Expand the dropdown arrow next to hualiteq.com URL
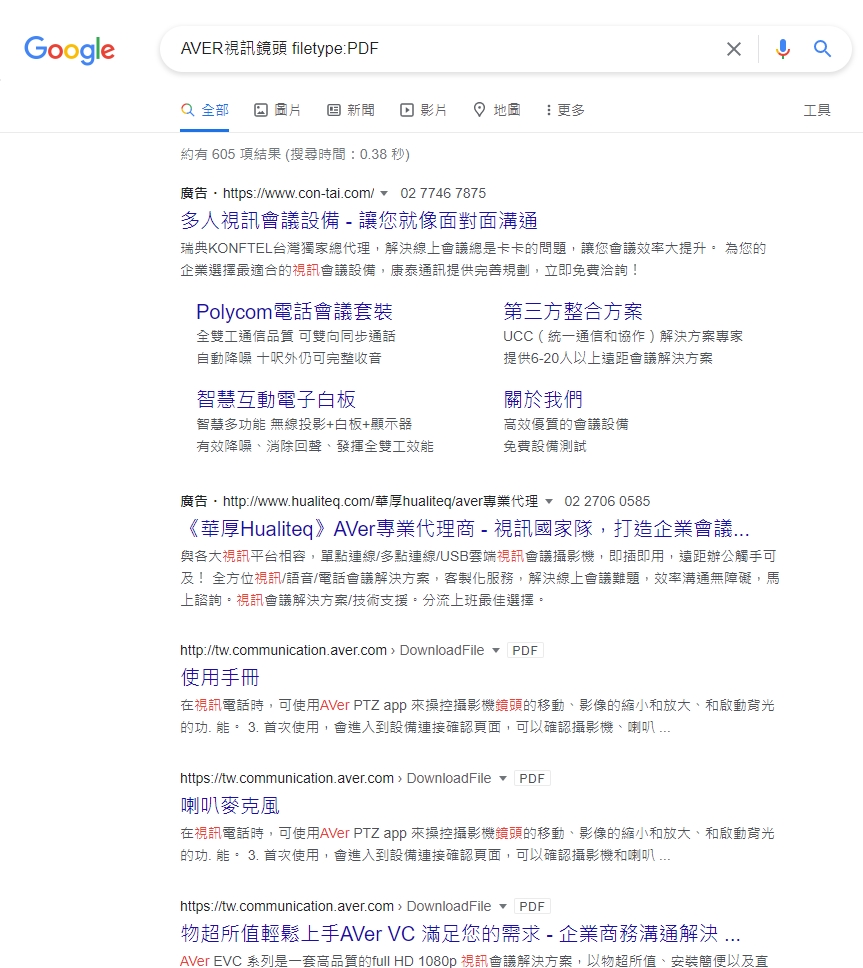This screenshot has height=968, width=863. (549, 501)
